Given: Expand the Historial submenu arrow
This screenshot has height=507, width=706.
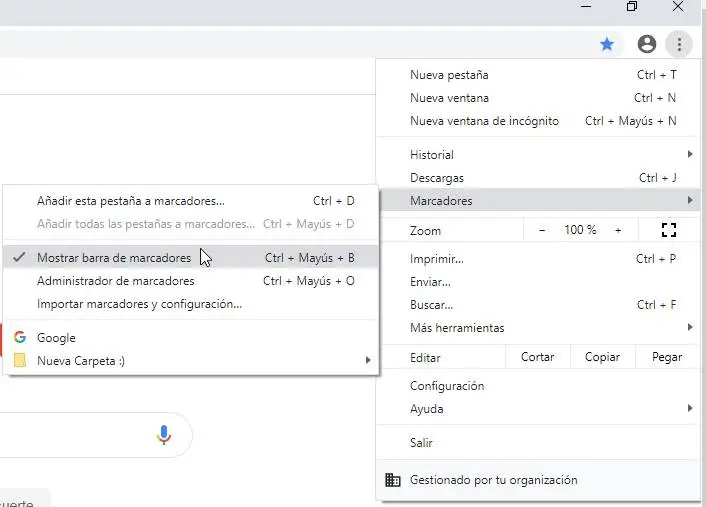Looking at the screenshot, I should (x=689, y=155).
